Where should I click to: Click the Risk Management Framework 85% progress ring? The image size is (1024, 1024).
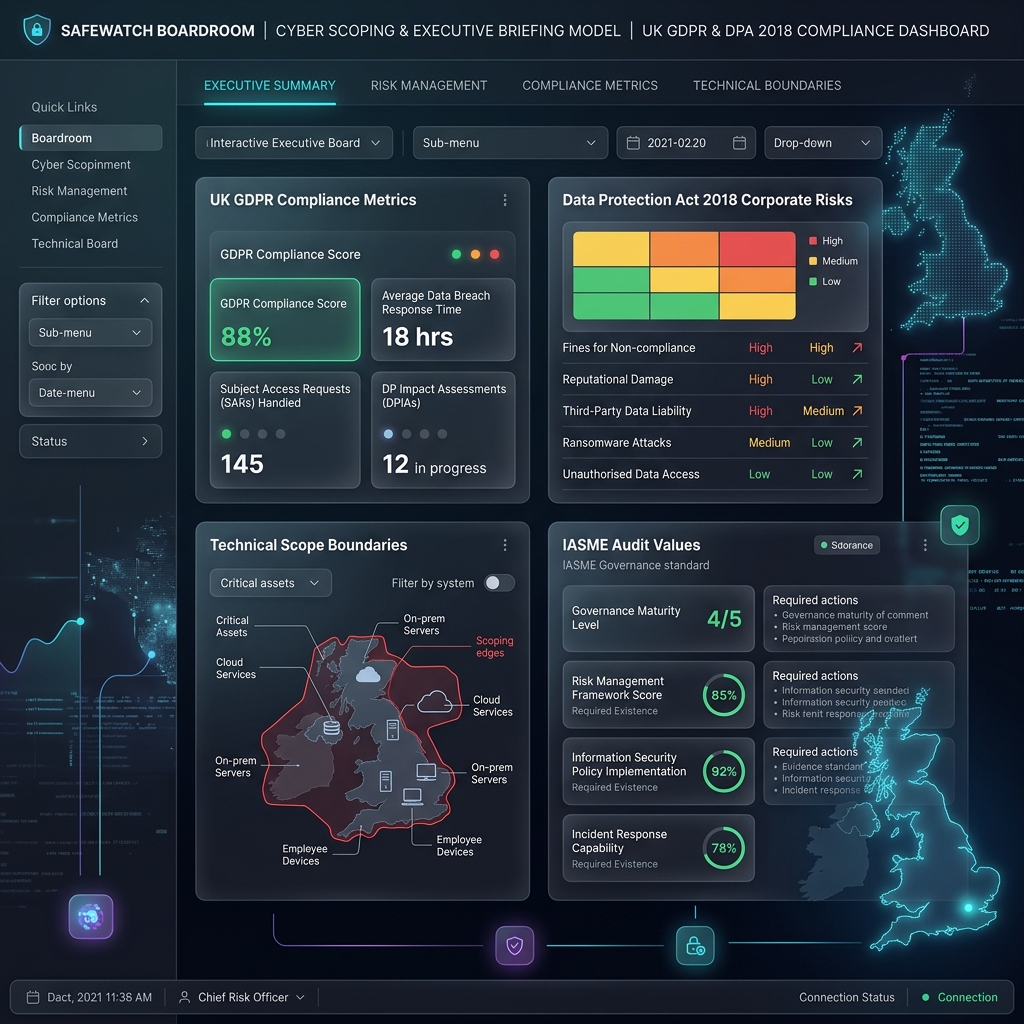pyautogui.click(x=724, y=695)
